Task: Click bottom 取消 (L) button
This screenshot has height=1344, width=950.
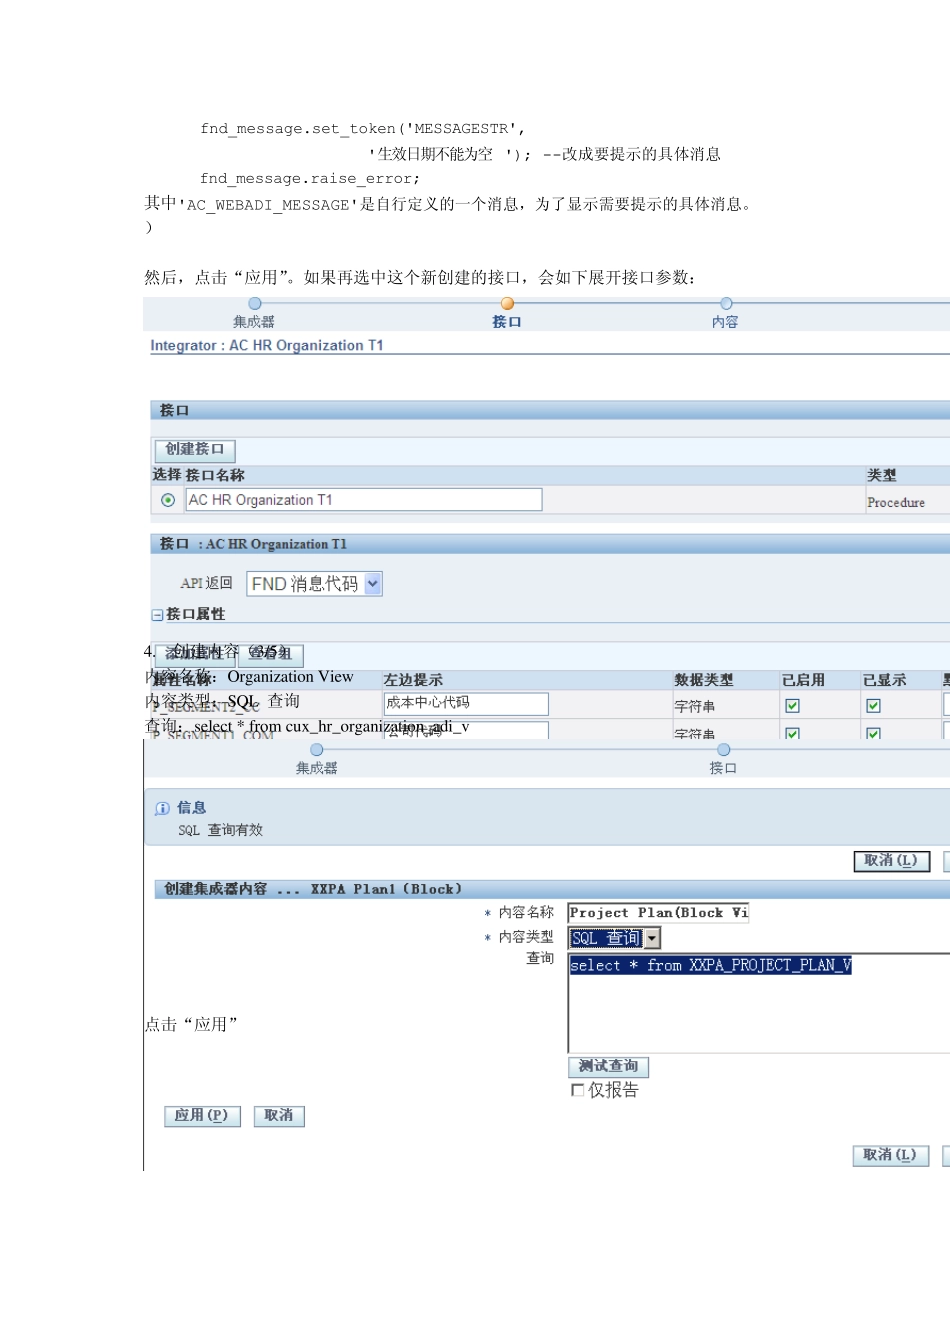Action: coord(891,1155)
